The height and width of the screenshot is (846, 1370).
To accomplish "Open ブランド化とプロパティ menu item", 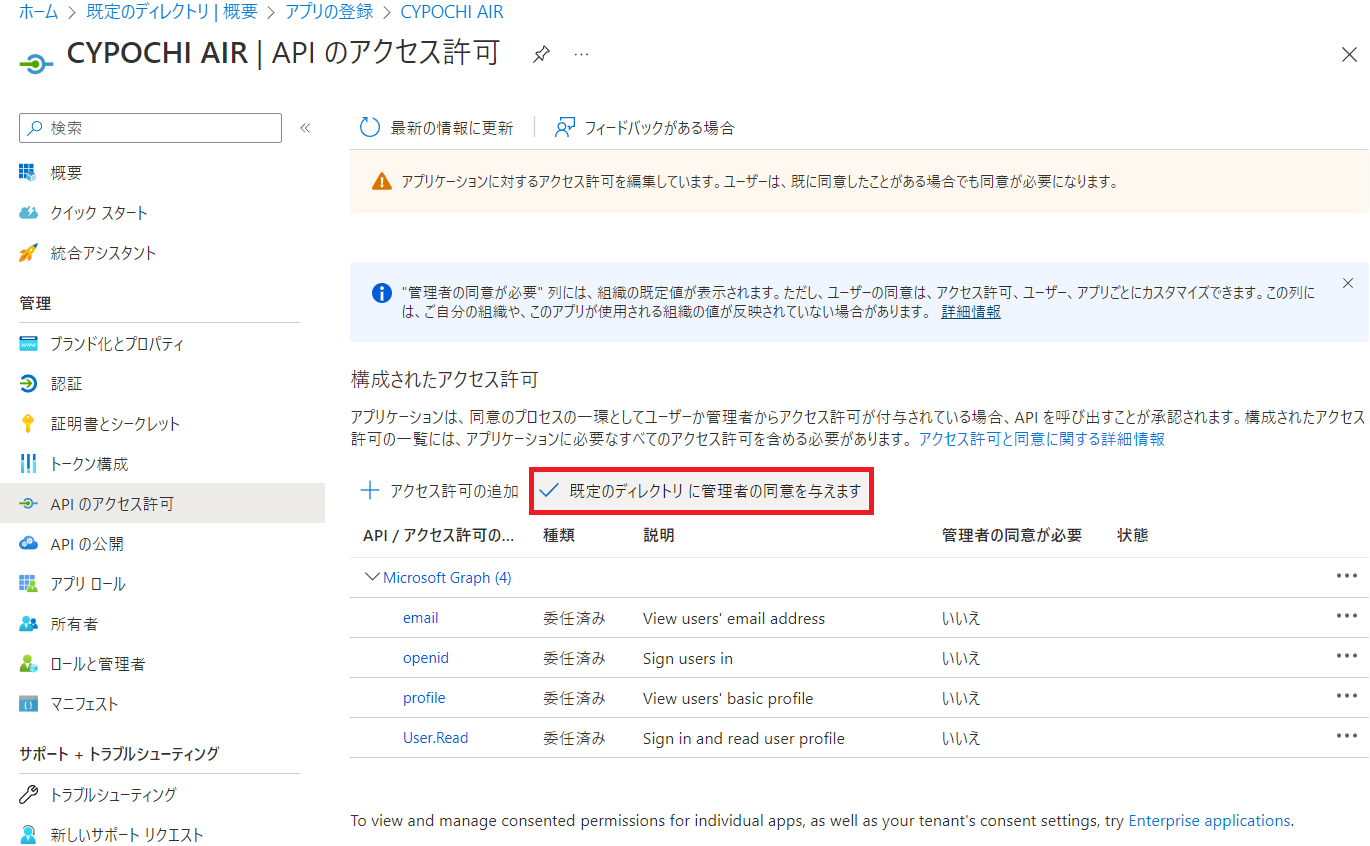I will pos(117,344).
